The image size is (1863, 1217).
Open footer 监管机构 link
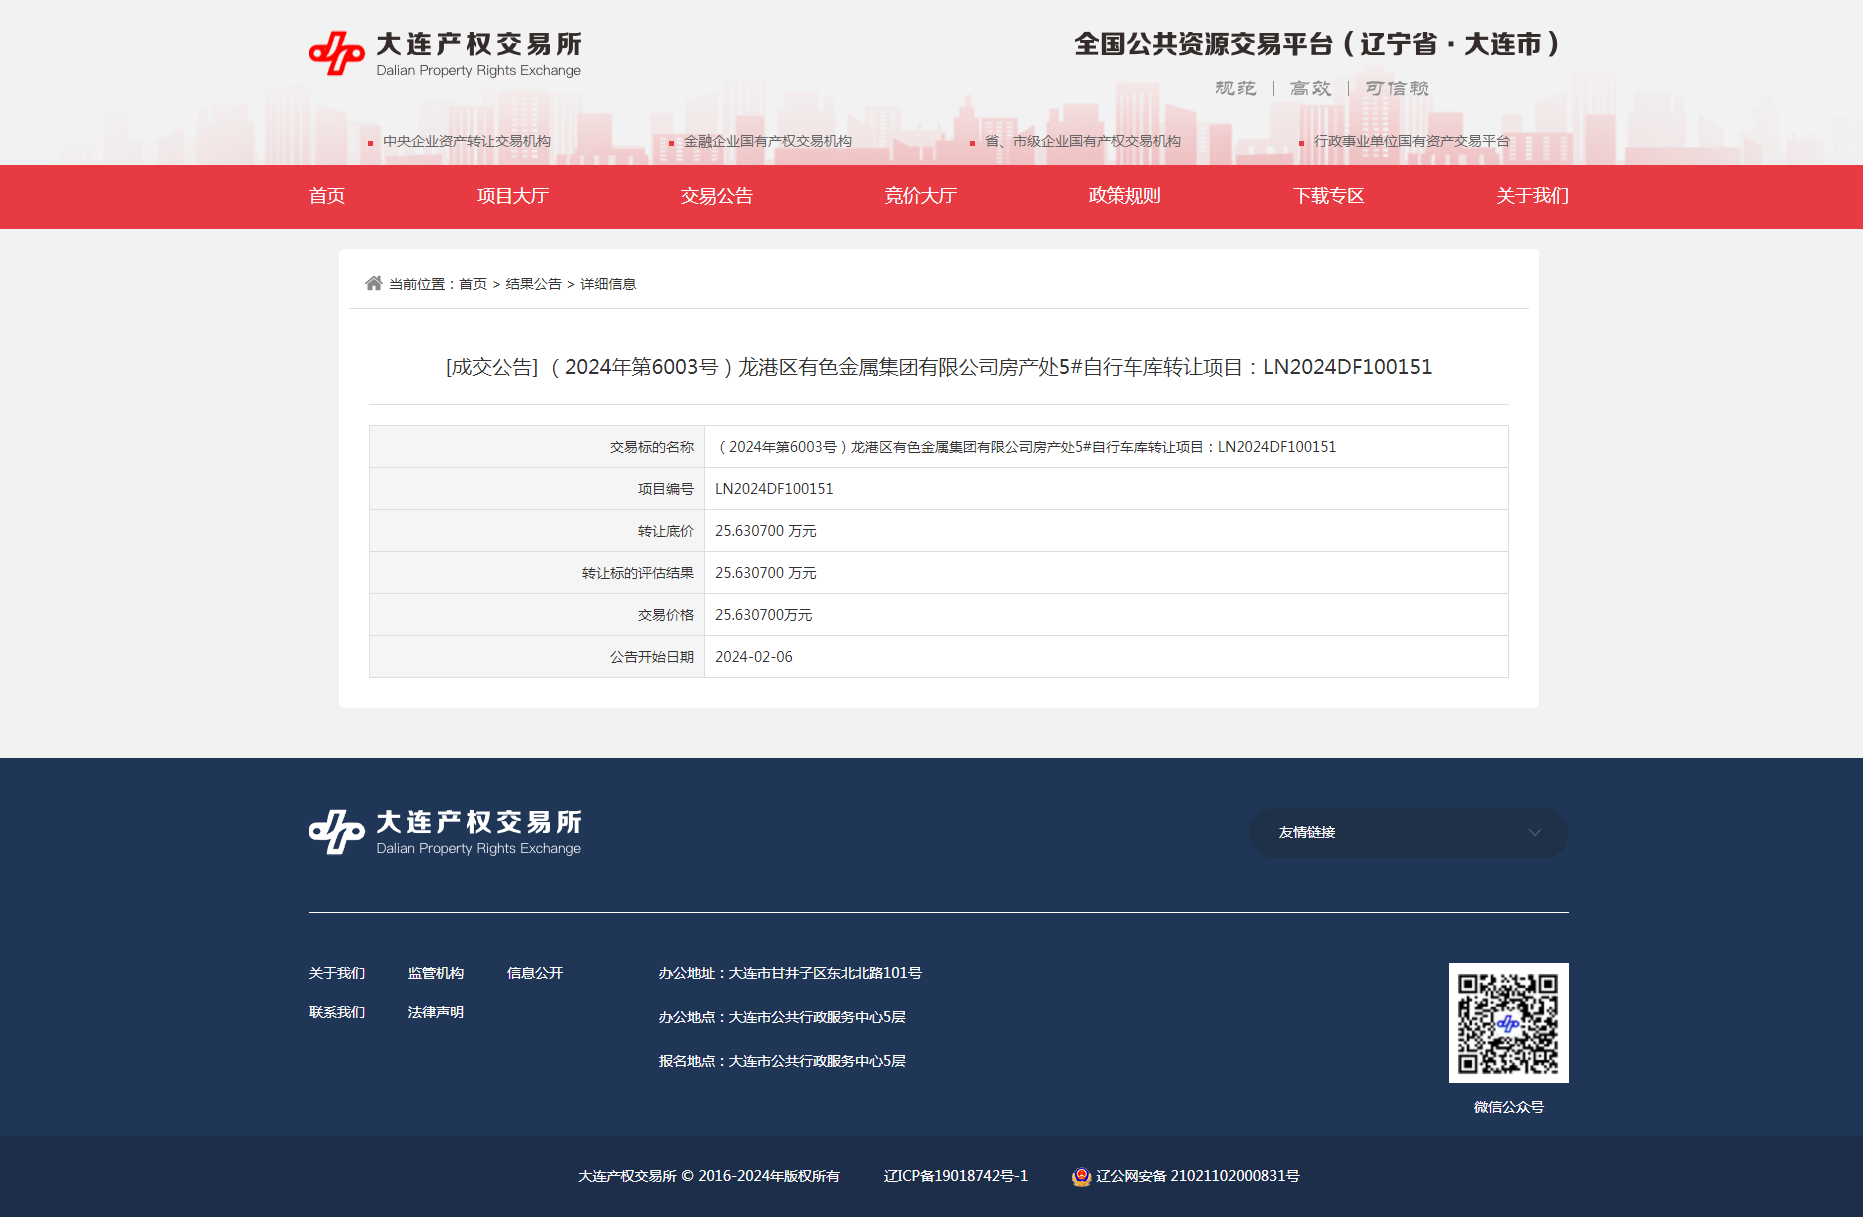pos(436,973)
